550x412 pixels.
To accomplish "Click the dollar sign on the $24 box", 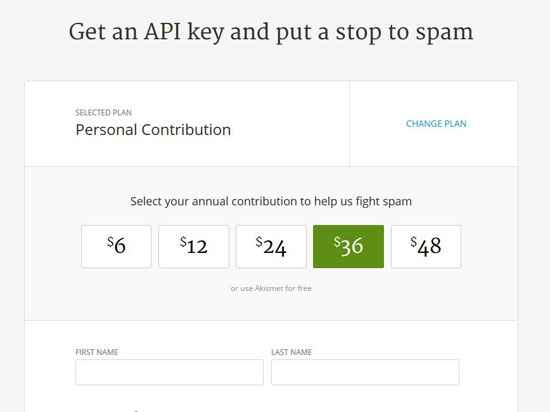I will [259, 242].
